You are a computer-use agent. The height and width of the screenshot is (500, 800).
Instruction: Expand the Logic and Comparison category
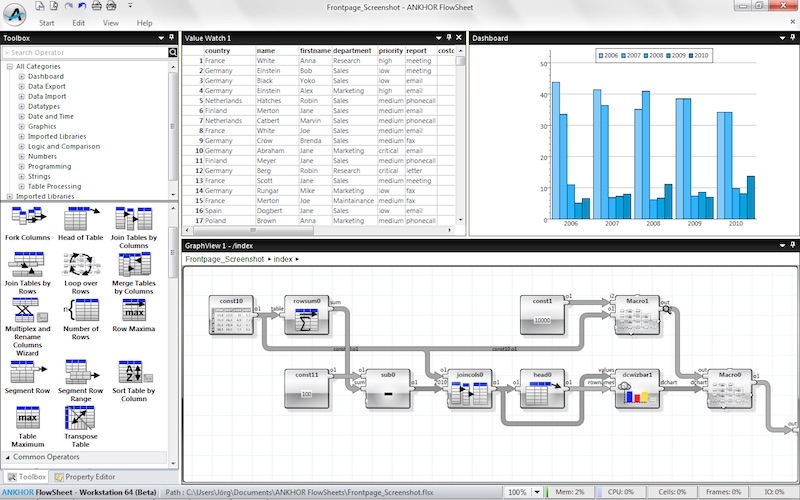point(21,146)
